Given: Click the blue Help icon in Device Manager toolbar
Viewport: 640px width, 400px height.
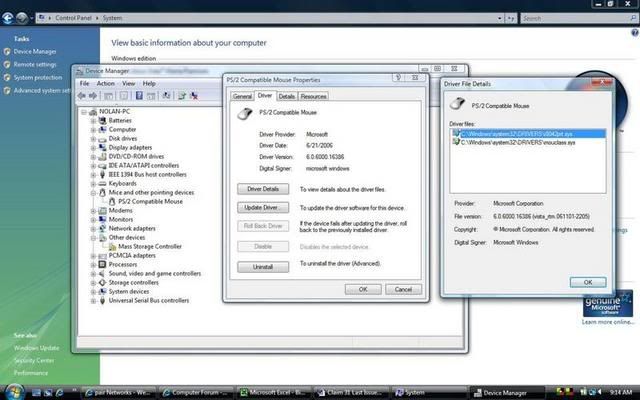Looking at the screenshot, I should point(139,96).
